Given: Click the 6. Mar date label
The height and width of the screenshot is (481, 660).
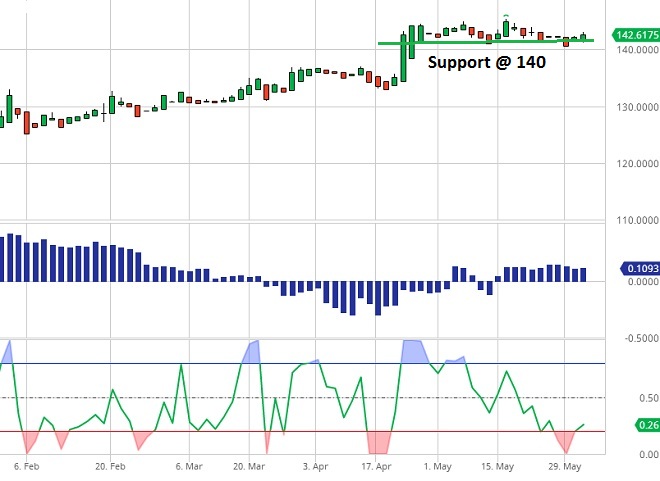Looking at the screenshot, I should click(189, 466).
